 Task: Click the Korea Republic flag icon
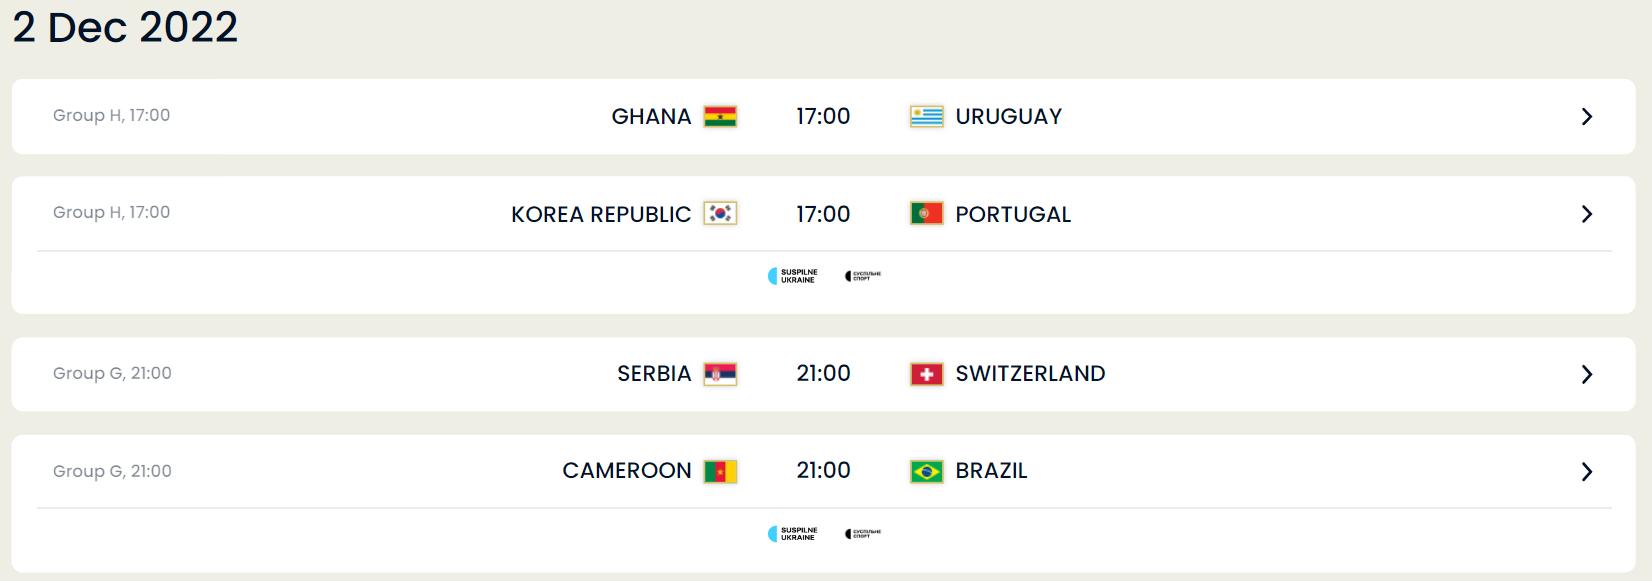pos(720,213)
